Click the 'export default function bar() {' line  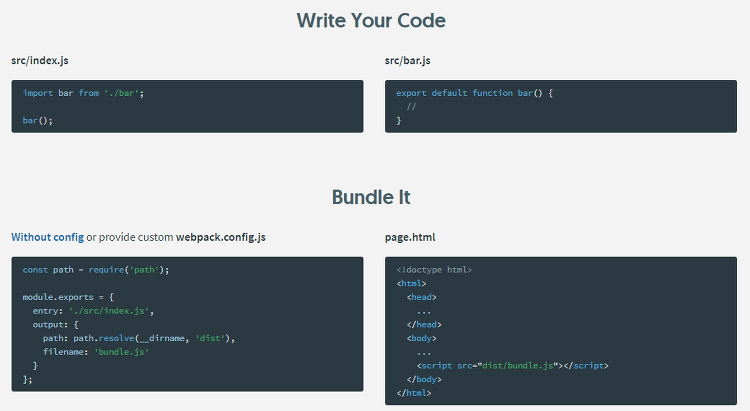click(474, 93)
